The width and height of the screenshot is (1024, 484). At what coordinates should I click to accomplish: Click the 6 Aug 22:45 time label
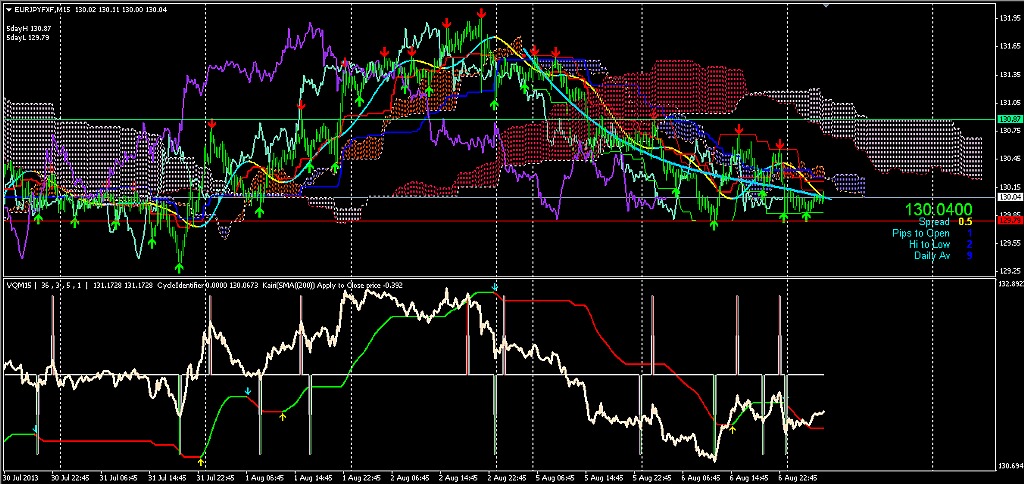point(798,478)
